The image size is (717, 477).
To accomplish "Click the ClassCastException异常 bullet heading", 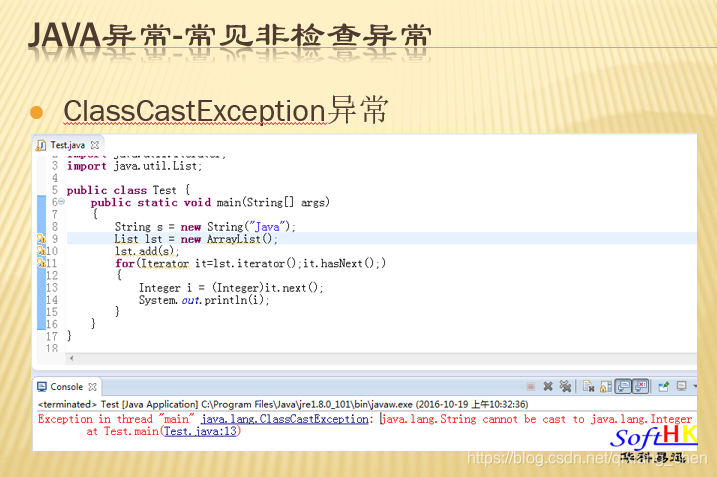I will pyautogui.click(x=226, y=111).
